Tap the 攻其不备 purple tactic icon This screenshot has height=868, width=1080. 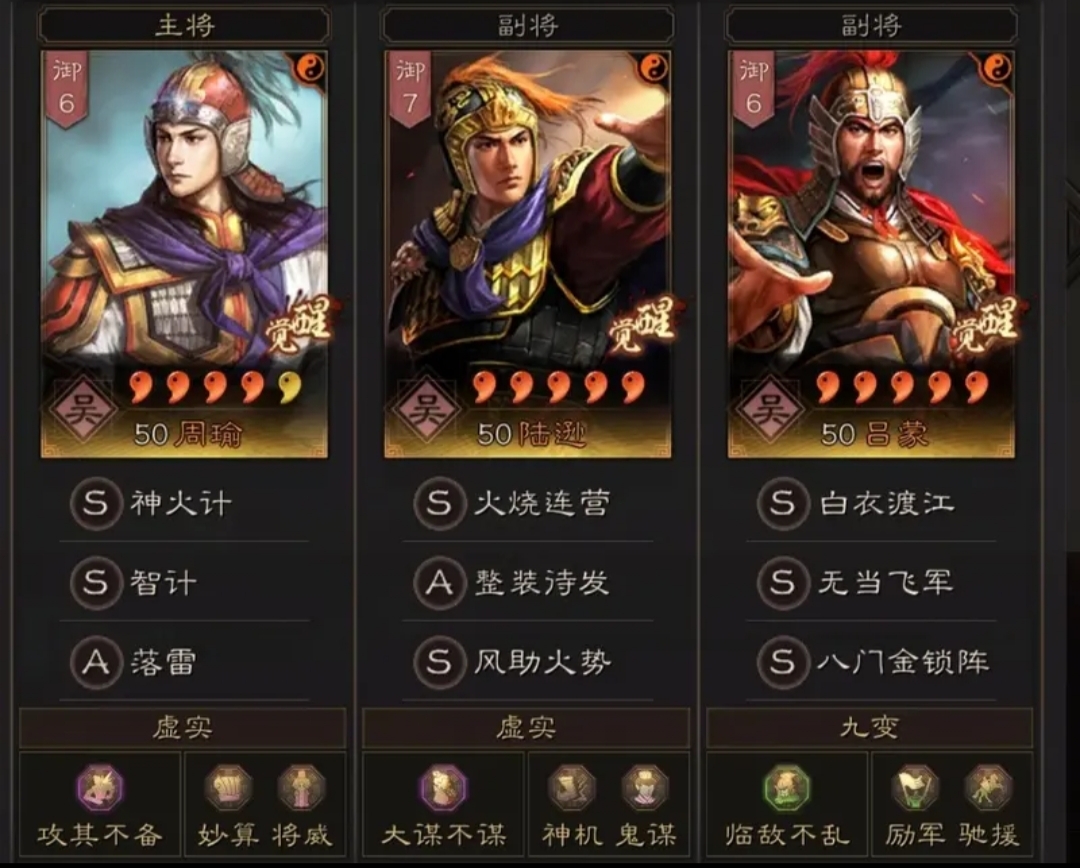tap(101, 789)
